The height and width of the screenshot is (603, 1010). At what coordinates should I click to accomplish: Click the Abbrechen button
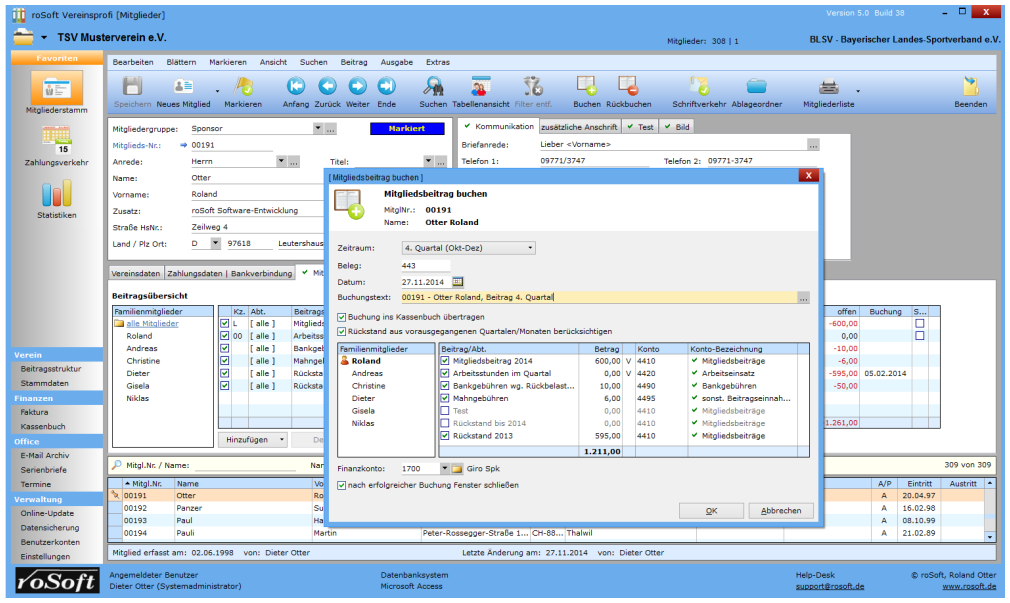(x=781, y=511)
